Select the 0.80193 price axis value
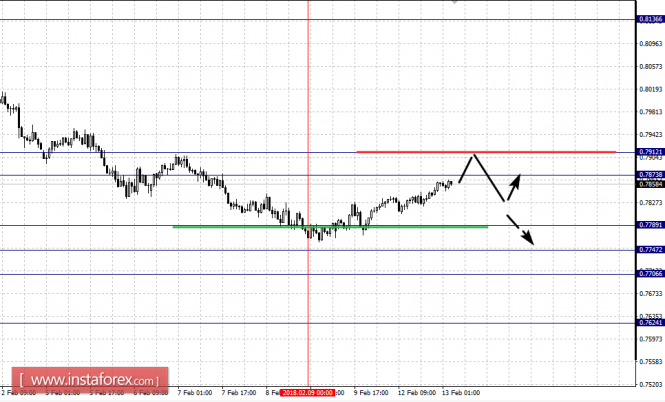 click(x=651, y=89)
